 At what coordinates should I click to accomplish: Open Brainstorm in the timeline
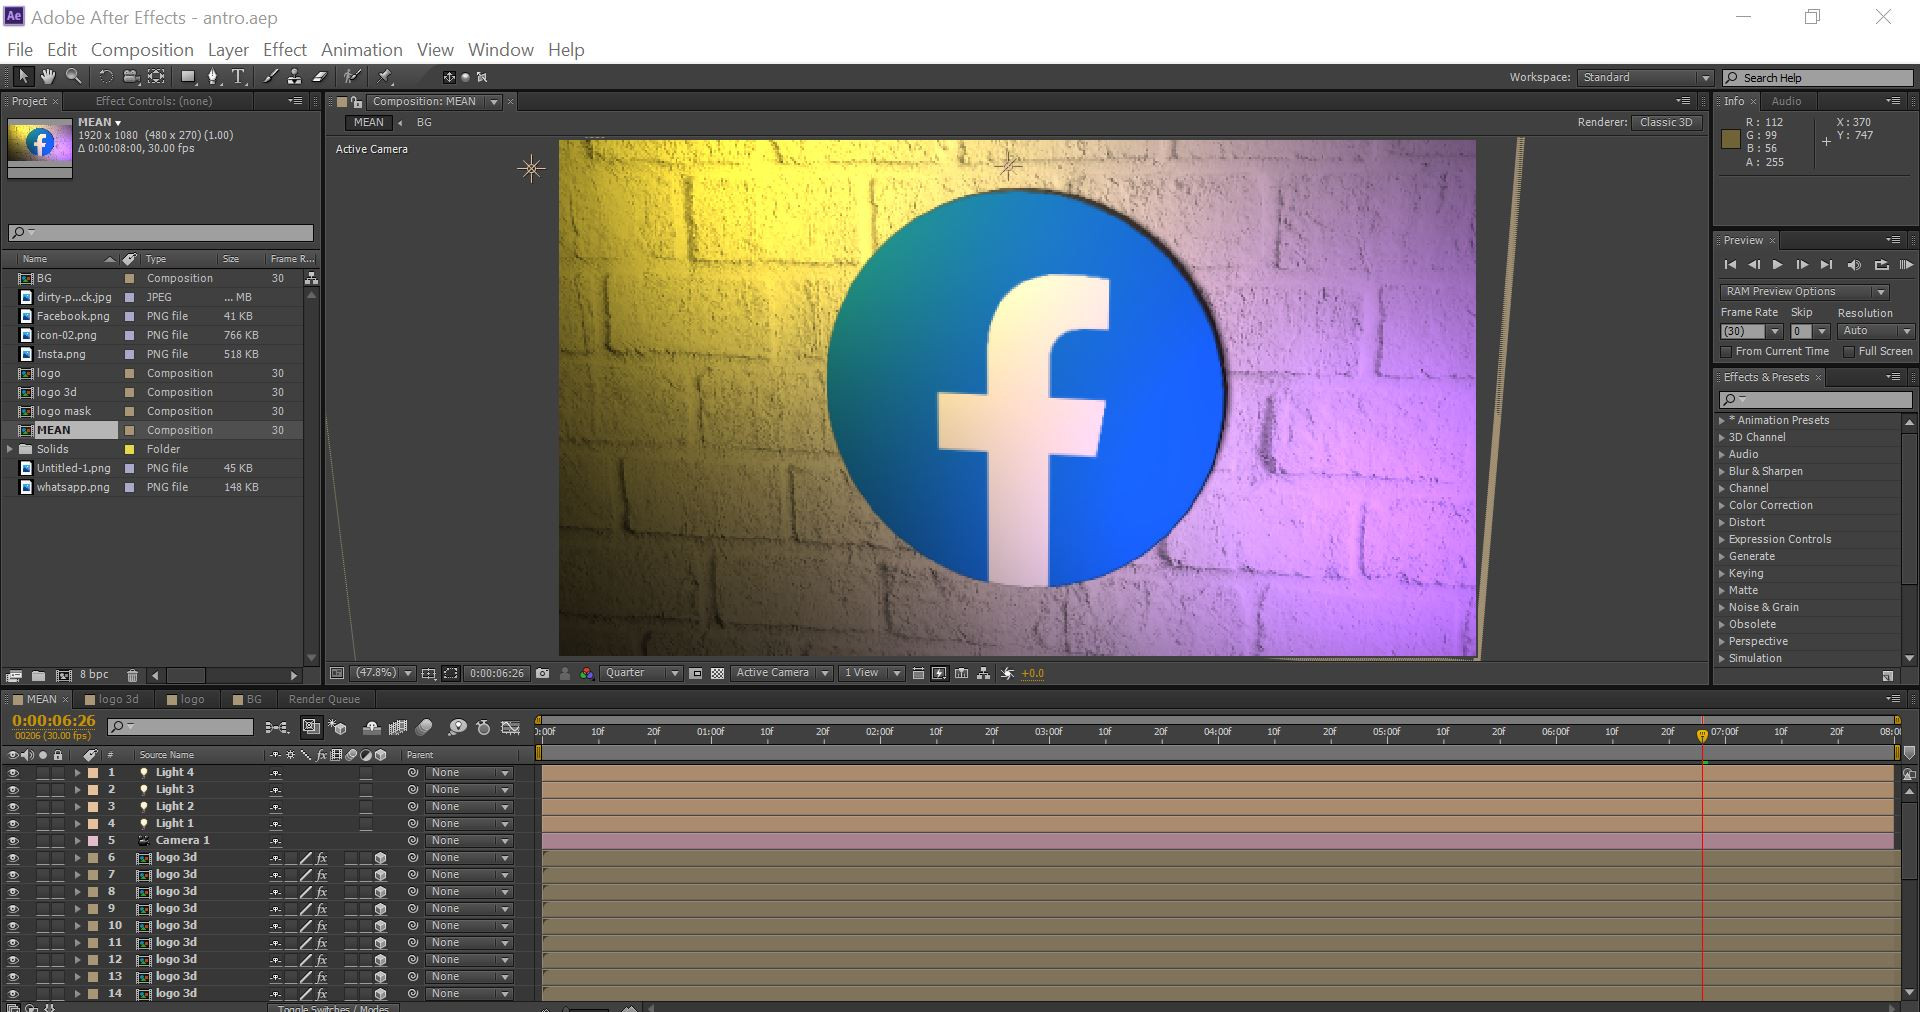click(457, 727)
